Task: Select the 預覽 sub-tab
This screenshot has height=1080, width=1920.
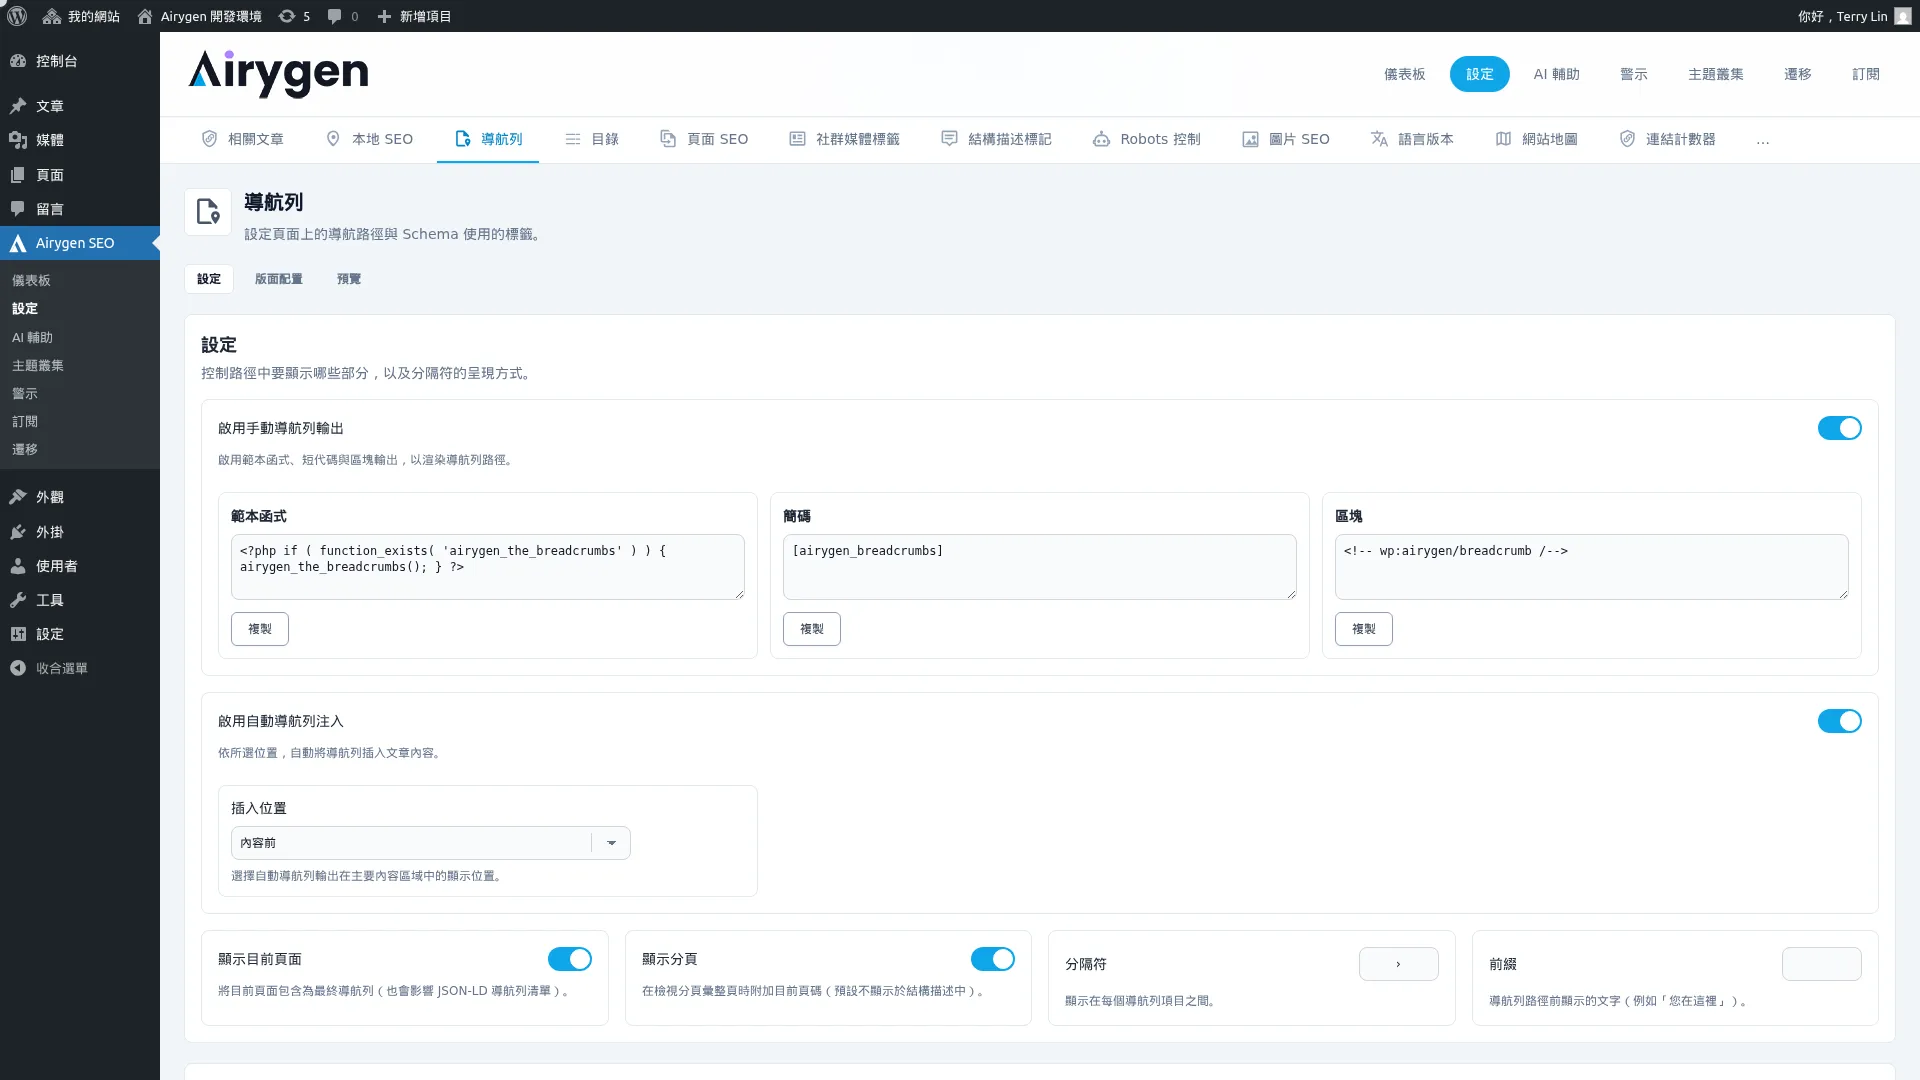Action: [x=349, y=279]
